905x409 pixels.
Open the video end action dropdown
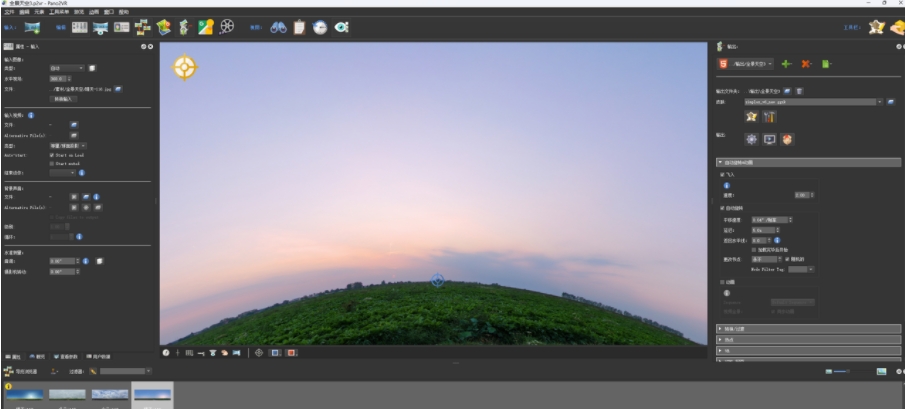62,172
